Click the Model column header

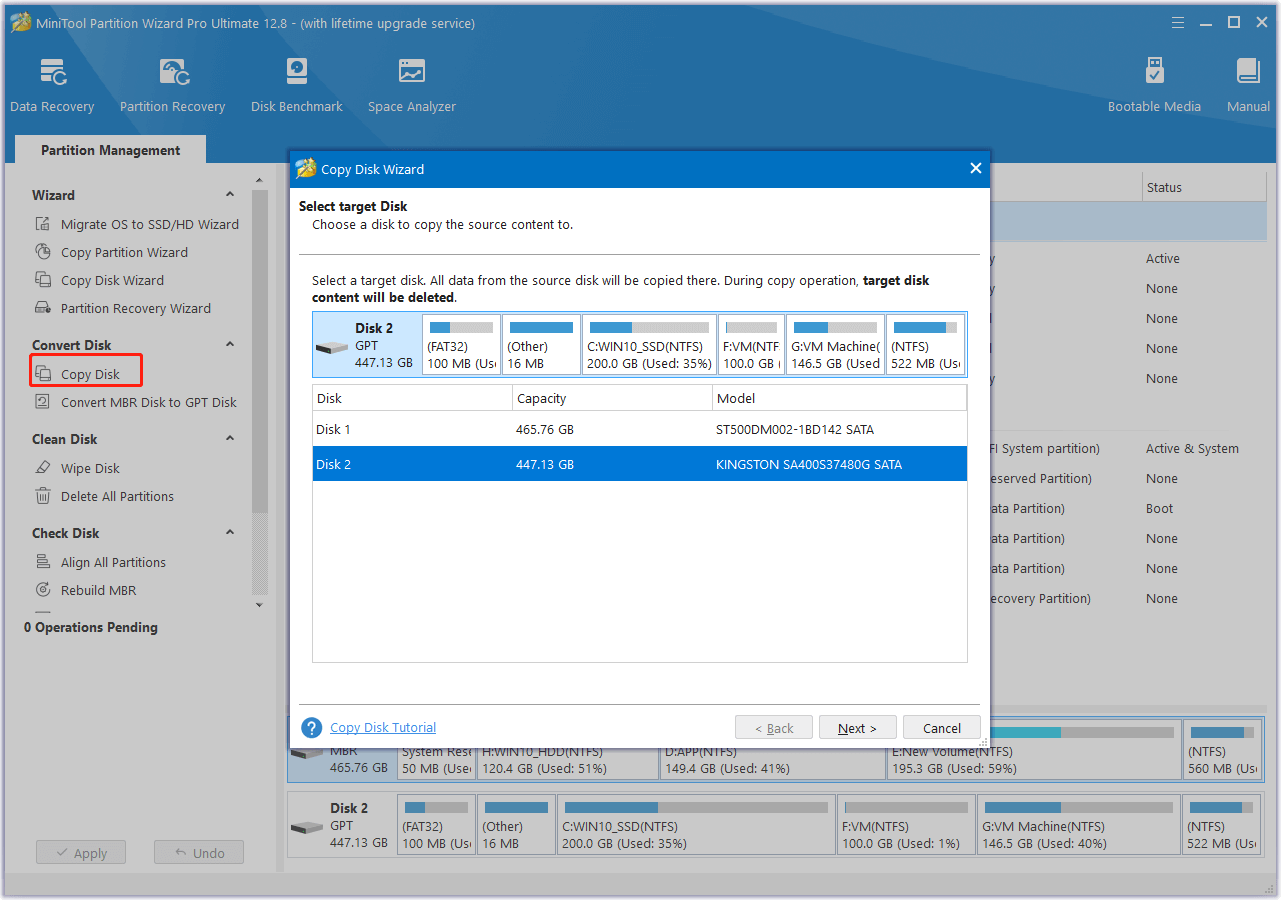point(839,398)
